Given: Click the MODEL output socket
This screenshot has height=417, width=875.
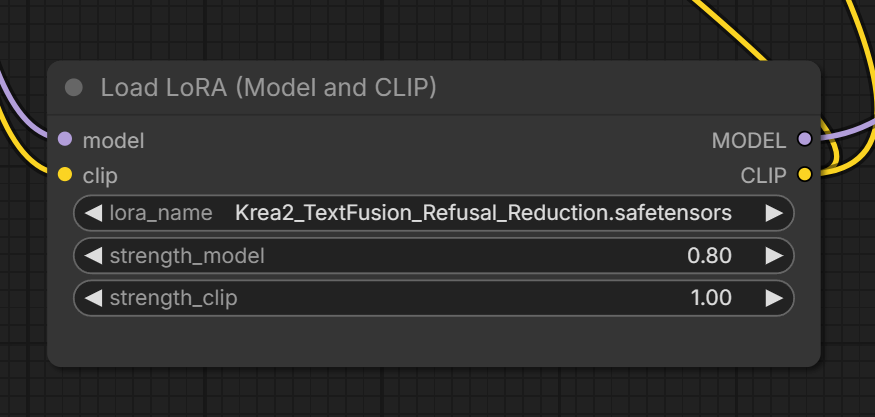Looking at the screenshot, I should pyautogui.click(x=804, y=139).
